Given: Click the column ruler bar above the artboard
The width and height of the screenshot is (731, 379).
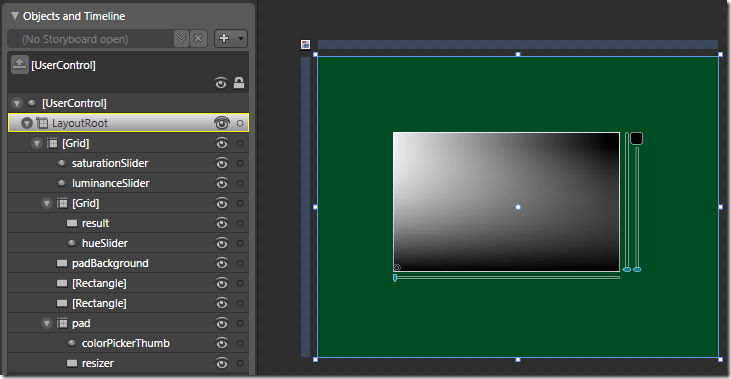Looking at the screenshot, I should click(518, 44).
